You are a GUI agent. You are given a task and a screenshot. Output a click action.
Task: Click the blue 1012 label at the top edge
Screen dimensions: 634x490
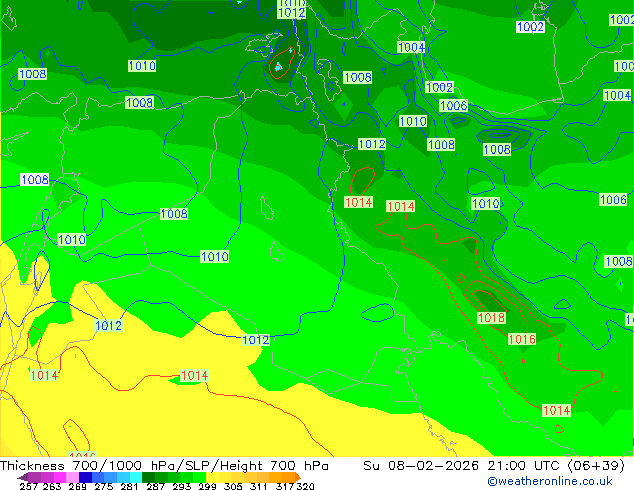pos(291,13)
